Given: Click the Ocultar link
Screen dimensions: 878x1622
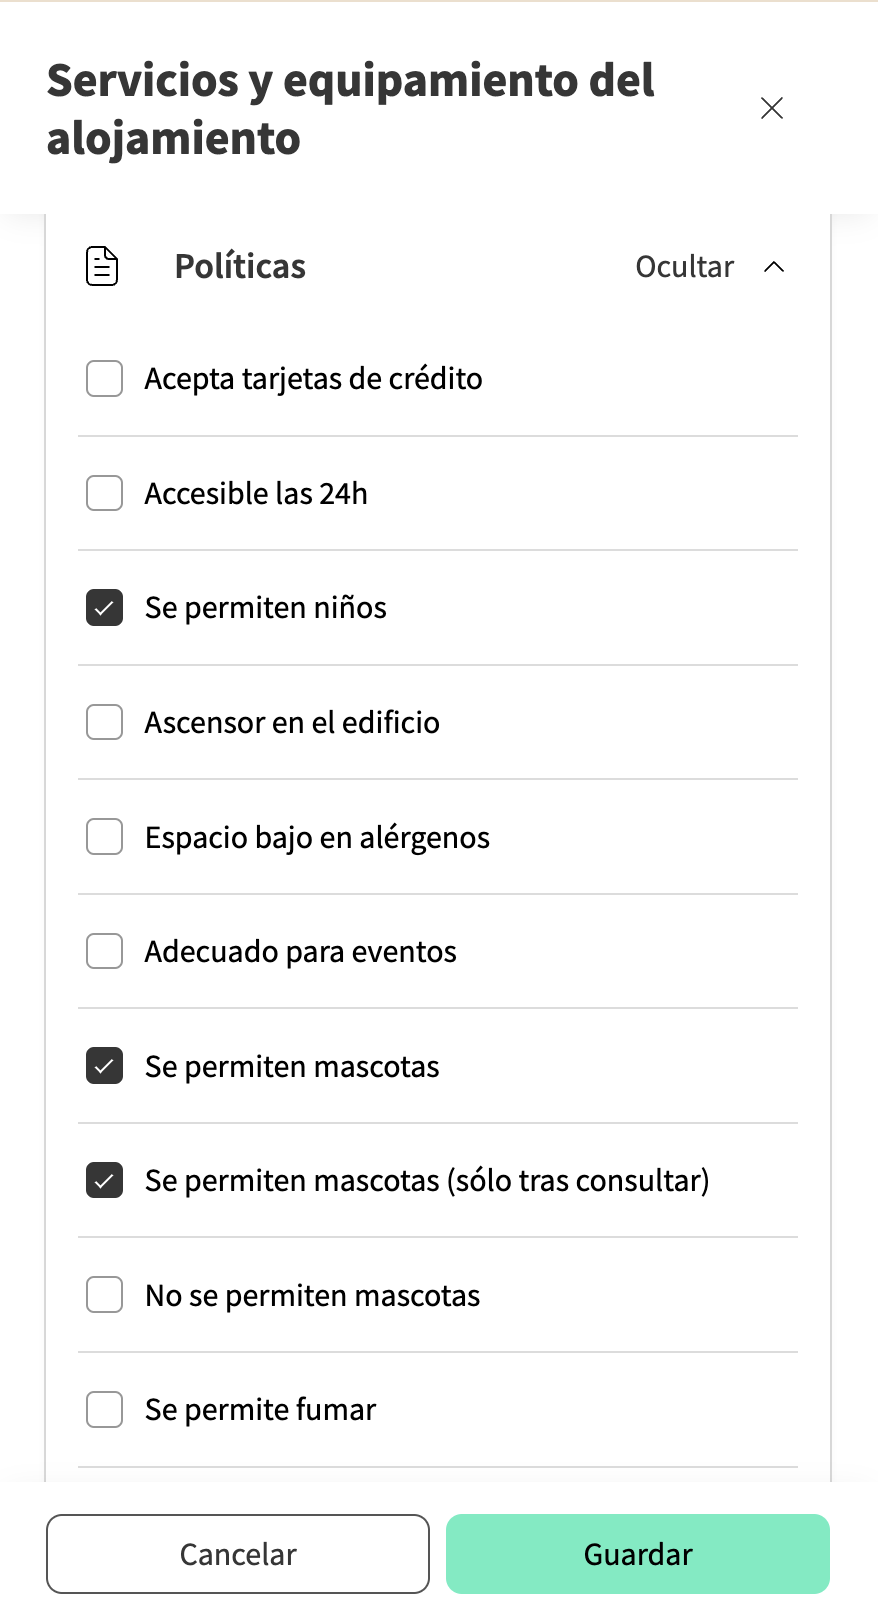Looking at the screenshot, I should (684, 267).
